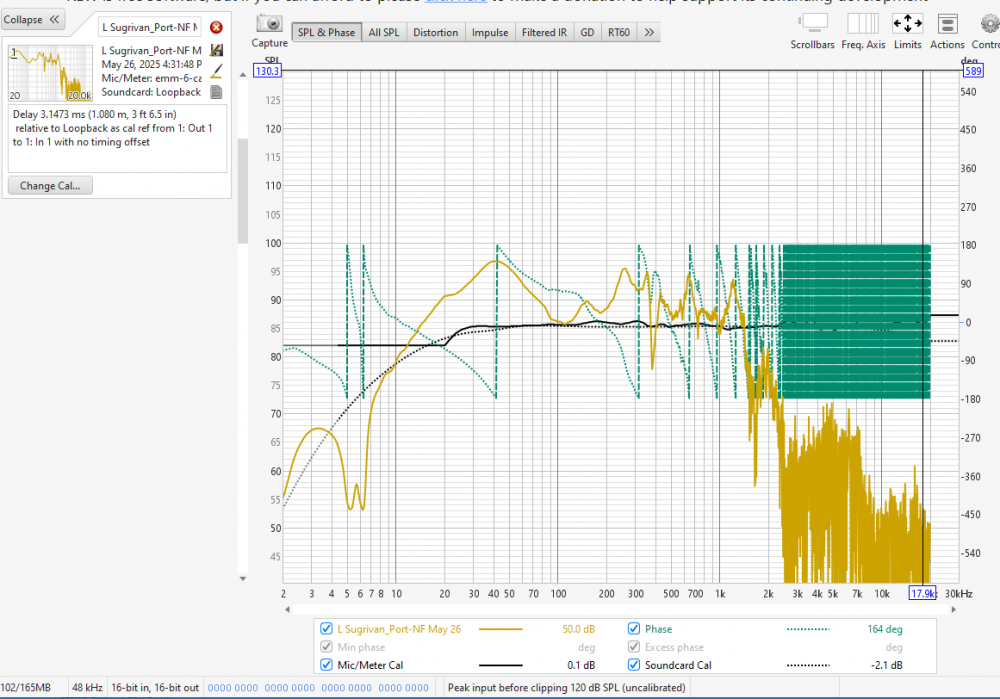Click the Freq. Axis icon
The width and height of the screenshot is (1000, 699).
(862, 23)
